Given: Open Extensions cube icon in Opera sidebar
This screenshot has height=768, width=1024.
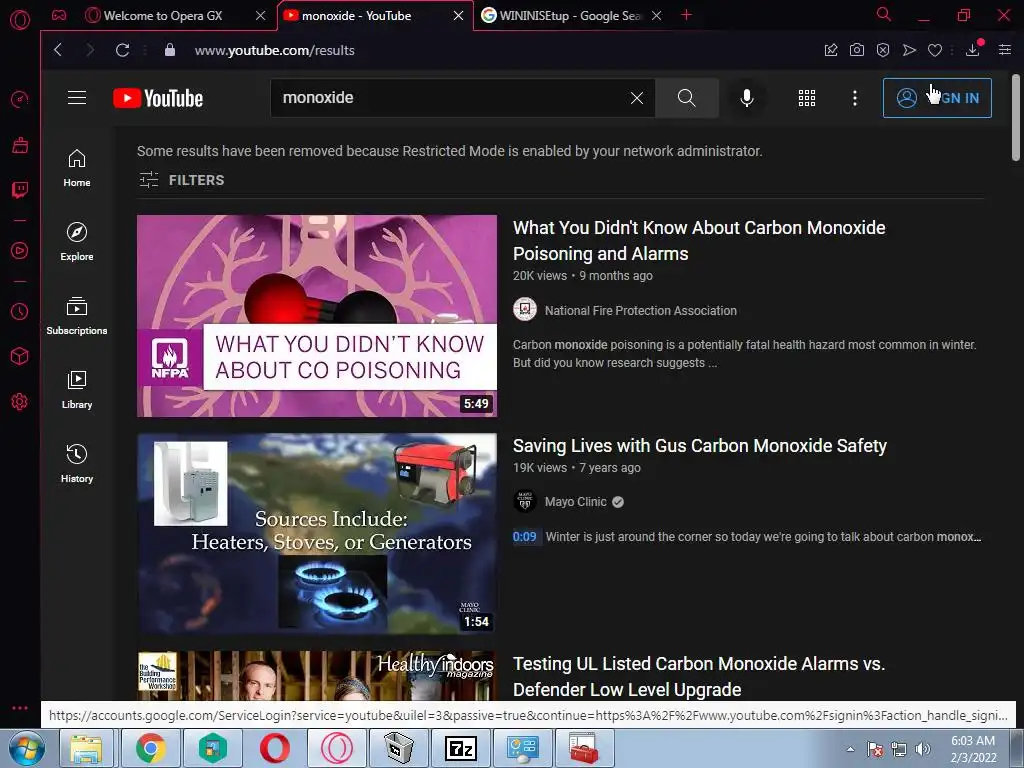Looking at the screenshot, I should 20,356.
